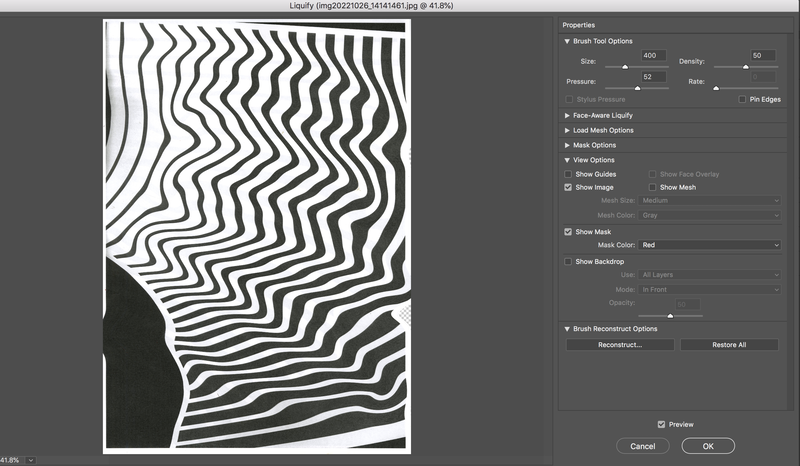
Task: Toggle the Preview checkbox
Action: [x=661, y=425]
